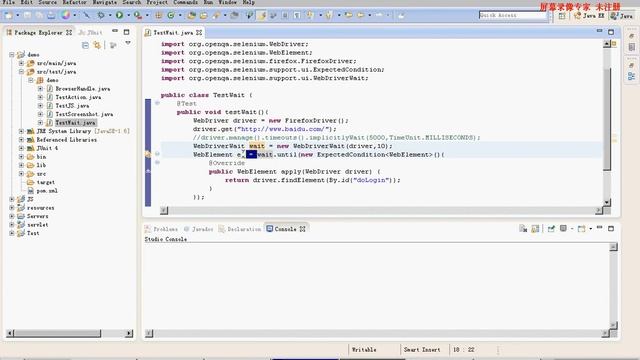Open the File menu

coord(9,2)
